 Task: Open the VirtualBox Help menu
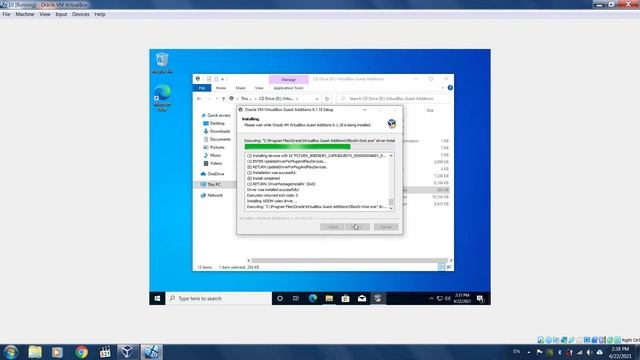(100, 14)
